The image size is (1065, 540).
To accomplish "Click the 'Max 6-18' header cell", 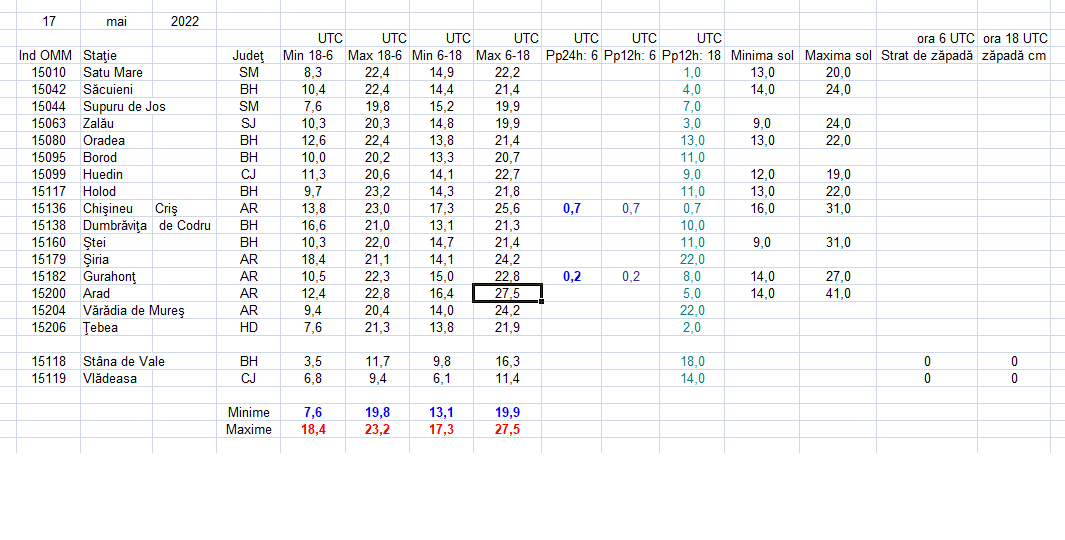I will pos(507,56).
